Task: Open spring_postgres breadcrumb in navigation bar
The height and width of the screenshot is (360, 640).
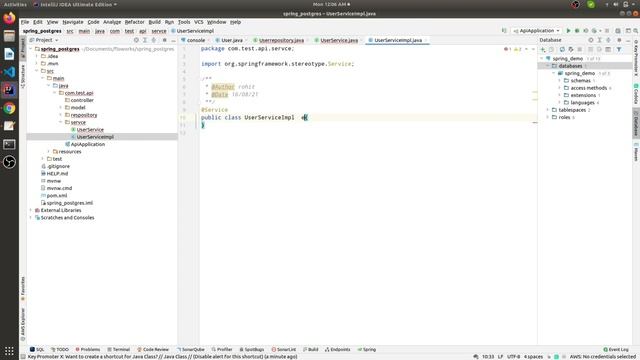Action: pyautogui.click(x=42, y=31)
